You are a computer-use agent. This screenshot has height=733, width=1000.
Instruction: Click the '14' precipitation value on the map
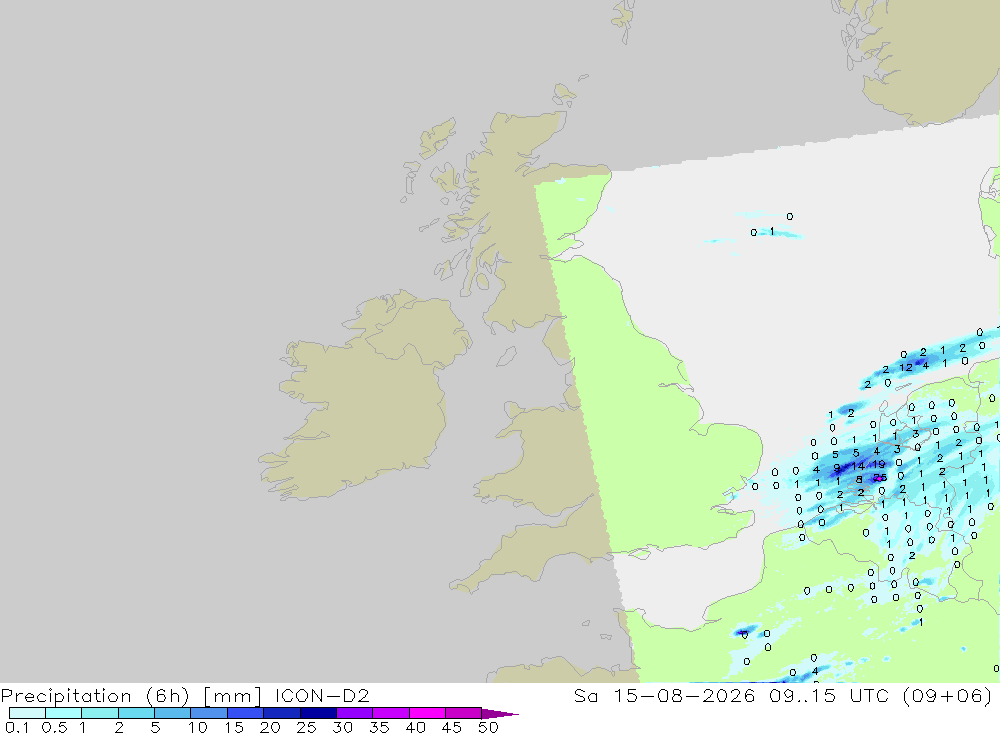[x=858, y=466]
